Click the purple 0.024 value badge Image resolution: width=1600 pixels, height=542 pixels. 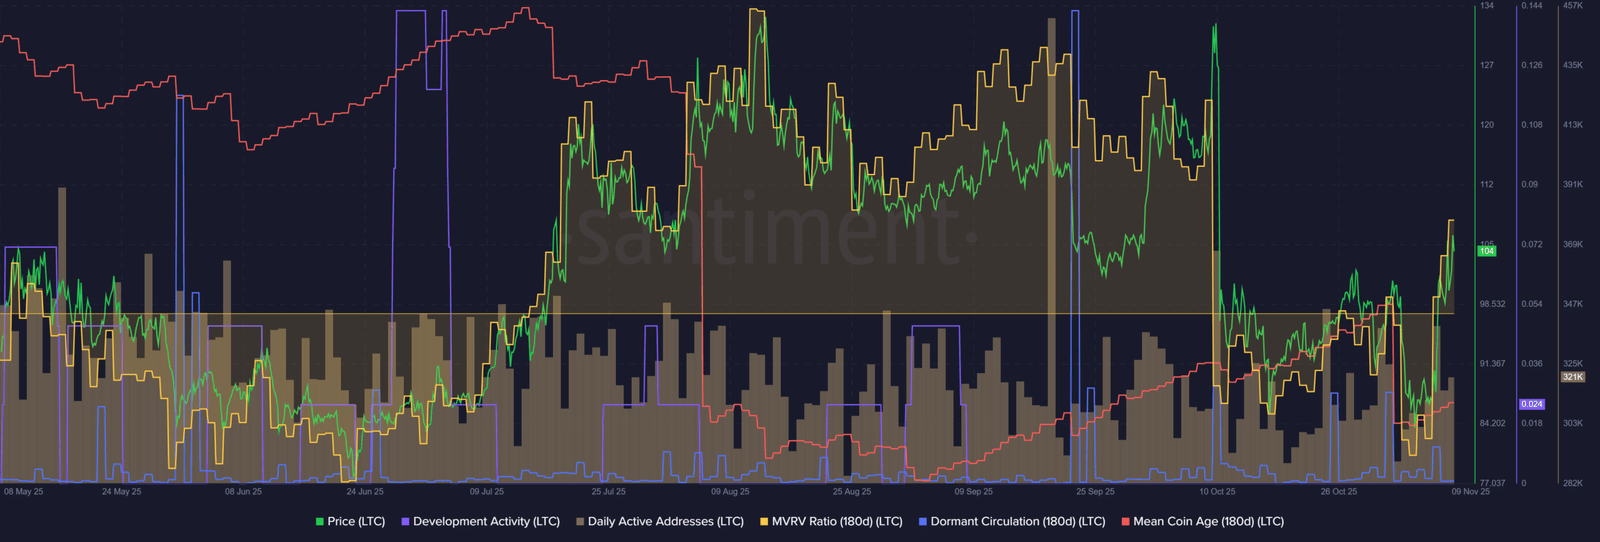(x=1532, y=404)
